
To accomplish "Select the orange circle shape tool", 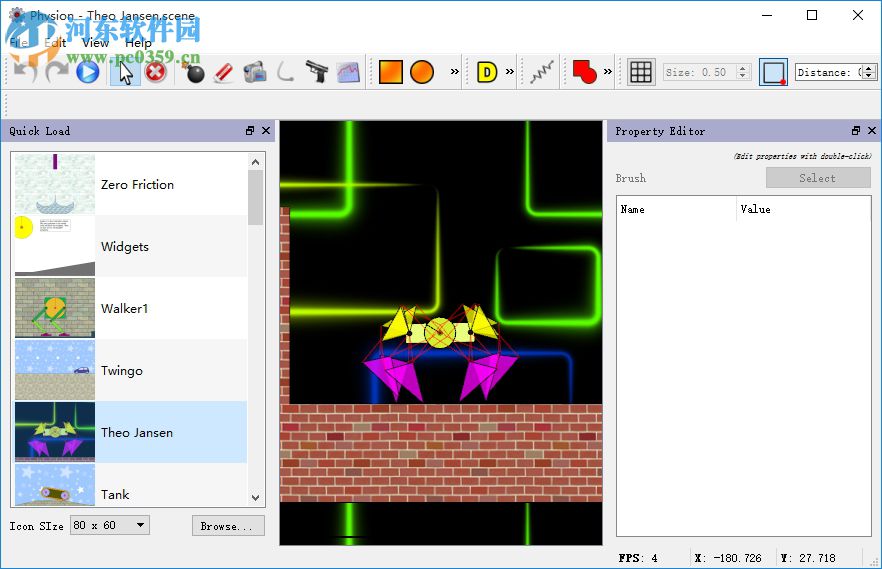I will pyautogui.click(x=422, y=72).
